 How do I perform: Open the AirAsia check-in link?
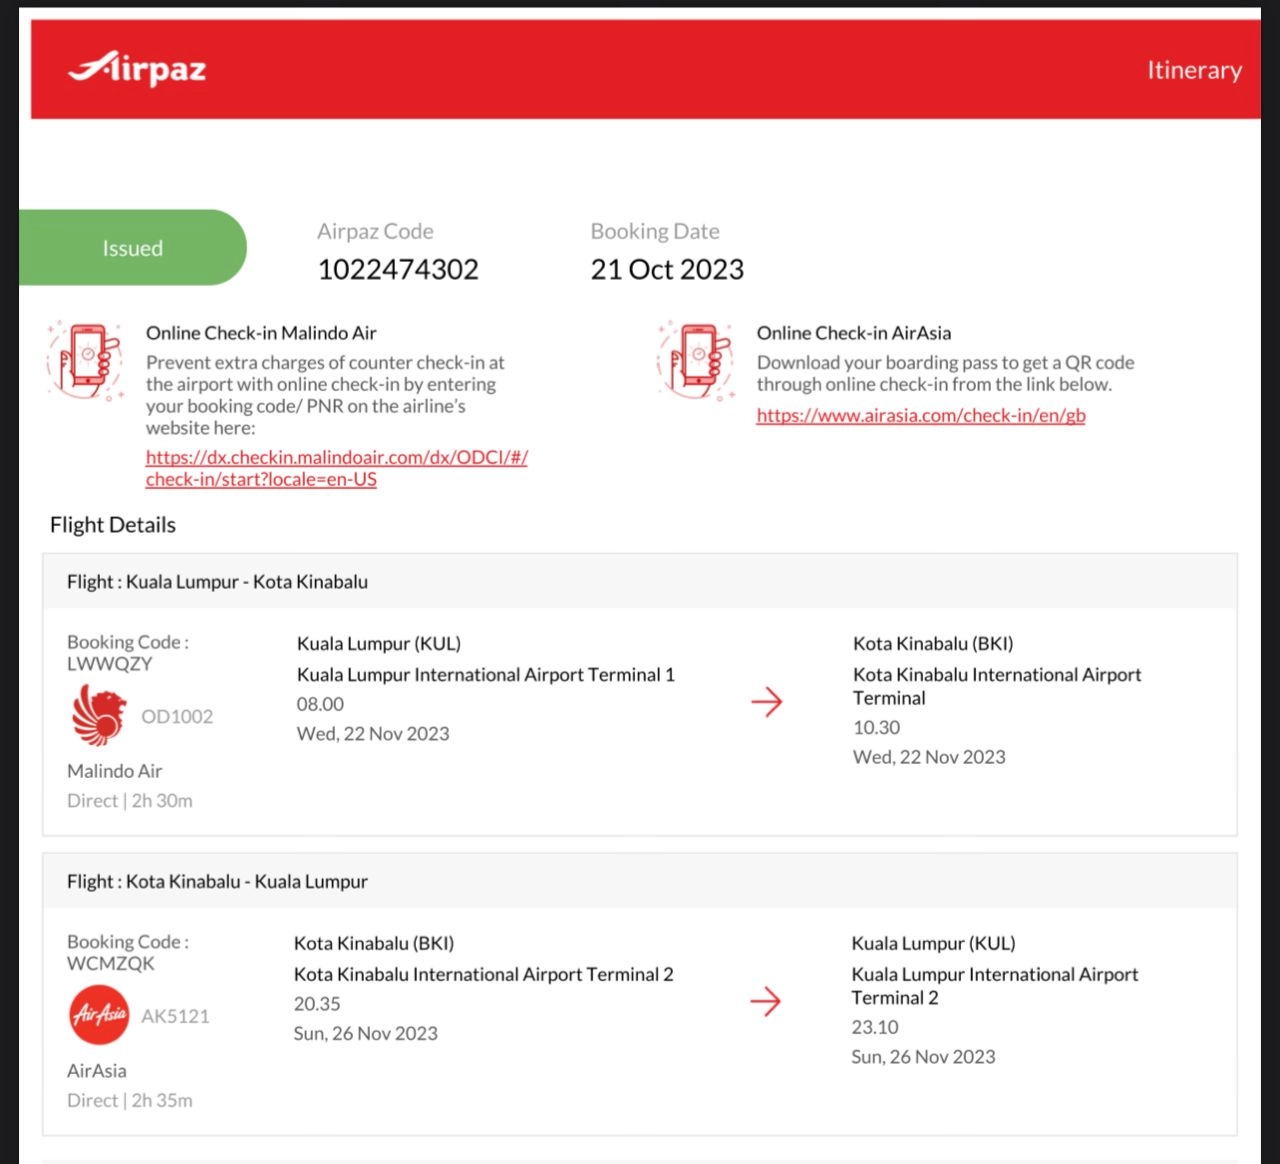(921, 415)
